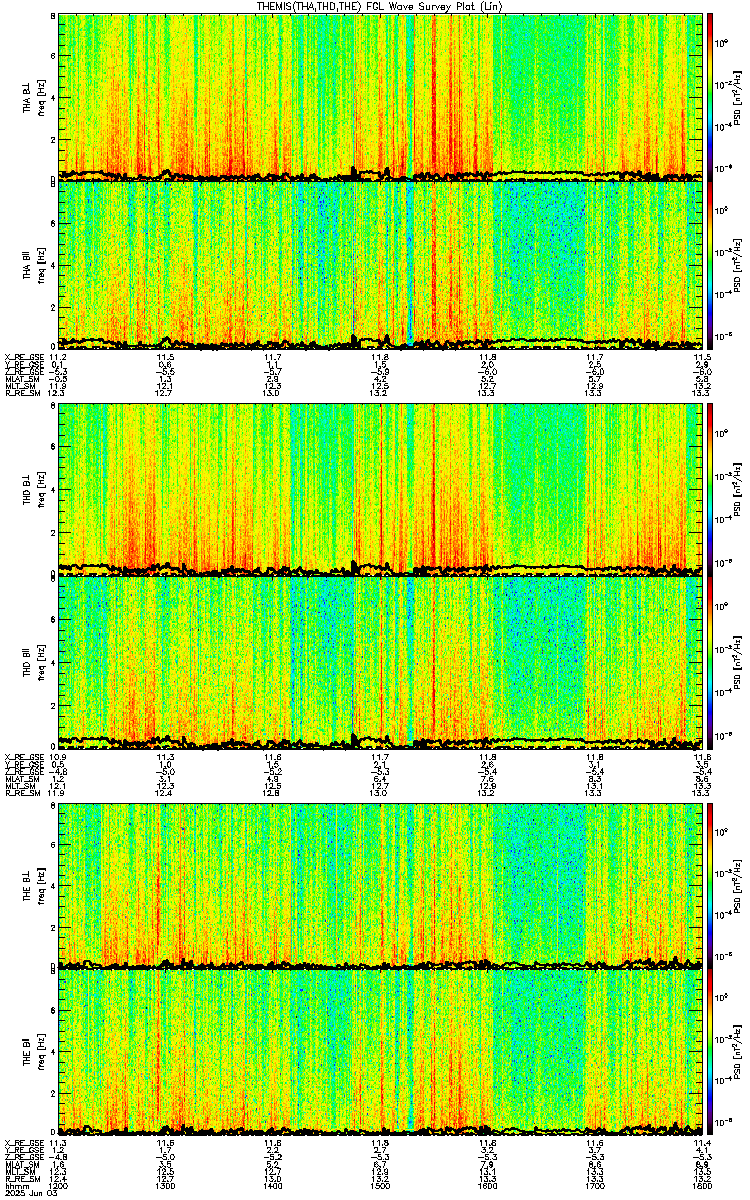The width and height of the screenshot is (750, 1200).
Task: Click the hhmm time-axis label
Action: tap(15, 1187)
